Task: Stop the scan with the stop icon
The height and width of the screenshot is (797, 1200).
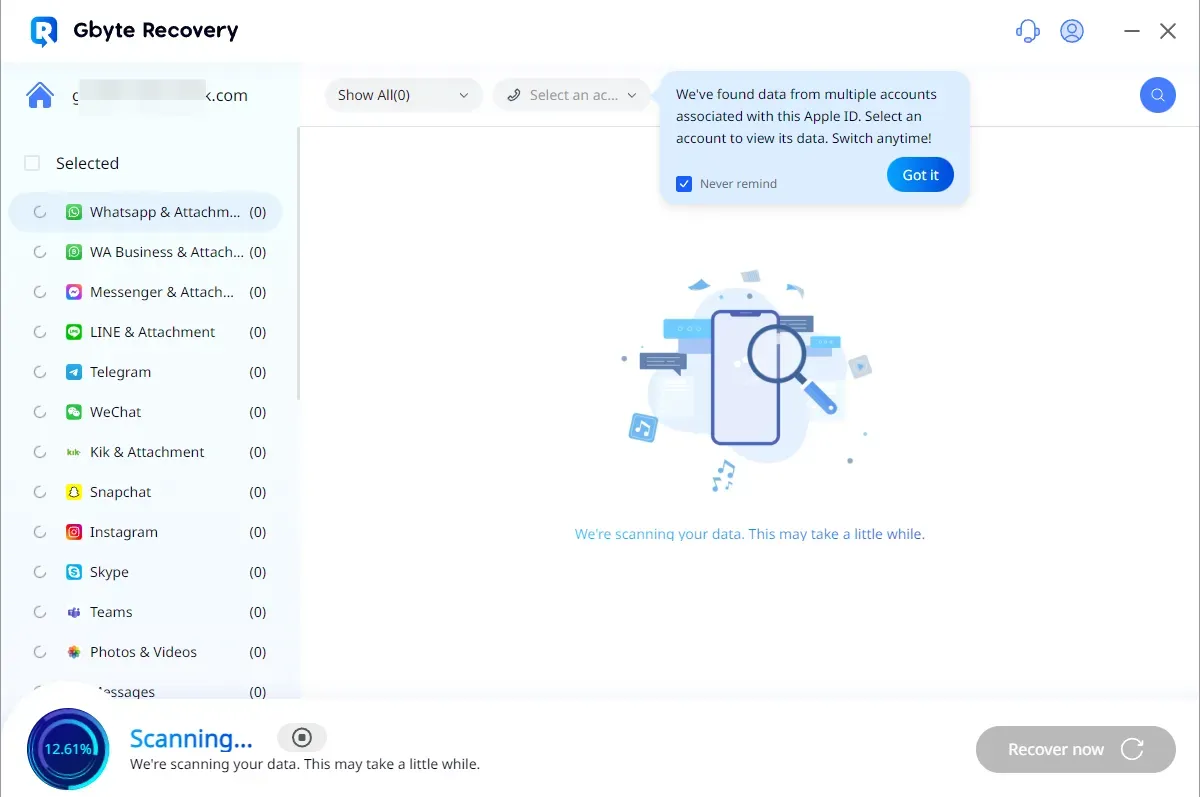Action: pyautogui.click(x=302, y=738)
